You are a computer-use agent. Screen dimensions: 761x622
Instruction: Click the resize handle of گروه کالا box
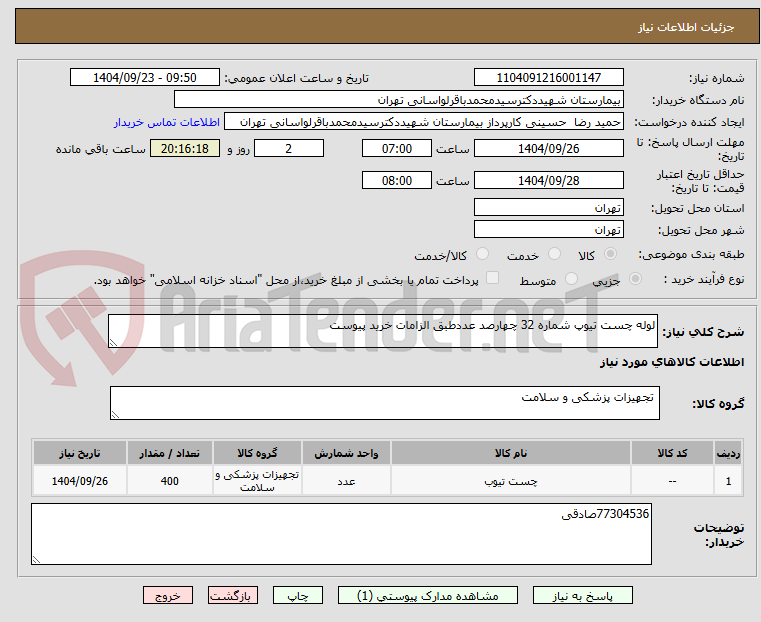tap(116, 414)
